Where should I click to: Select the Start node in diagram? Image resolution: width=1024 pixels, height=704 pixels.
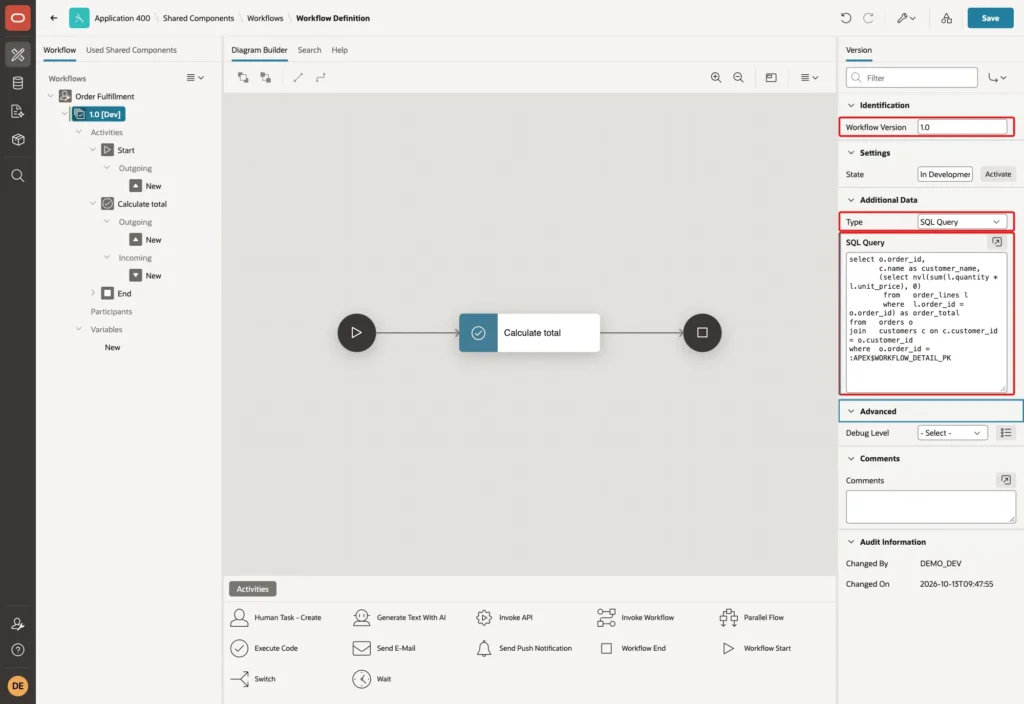click(357, 332)
